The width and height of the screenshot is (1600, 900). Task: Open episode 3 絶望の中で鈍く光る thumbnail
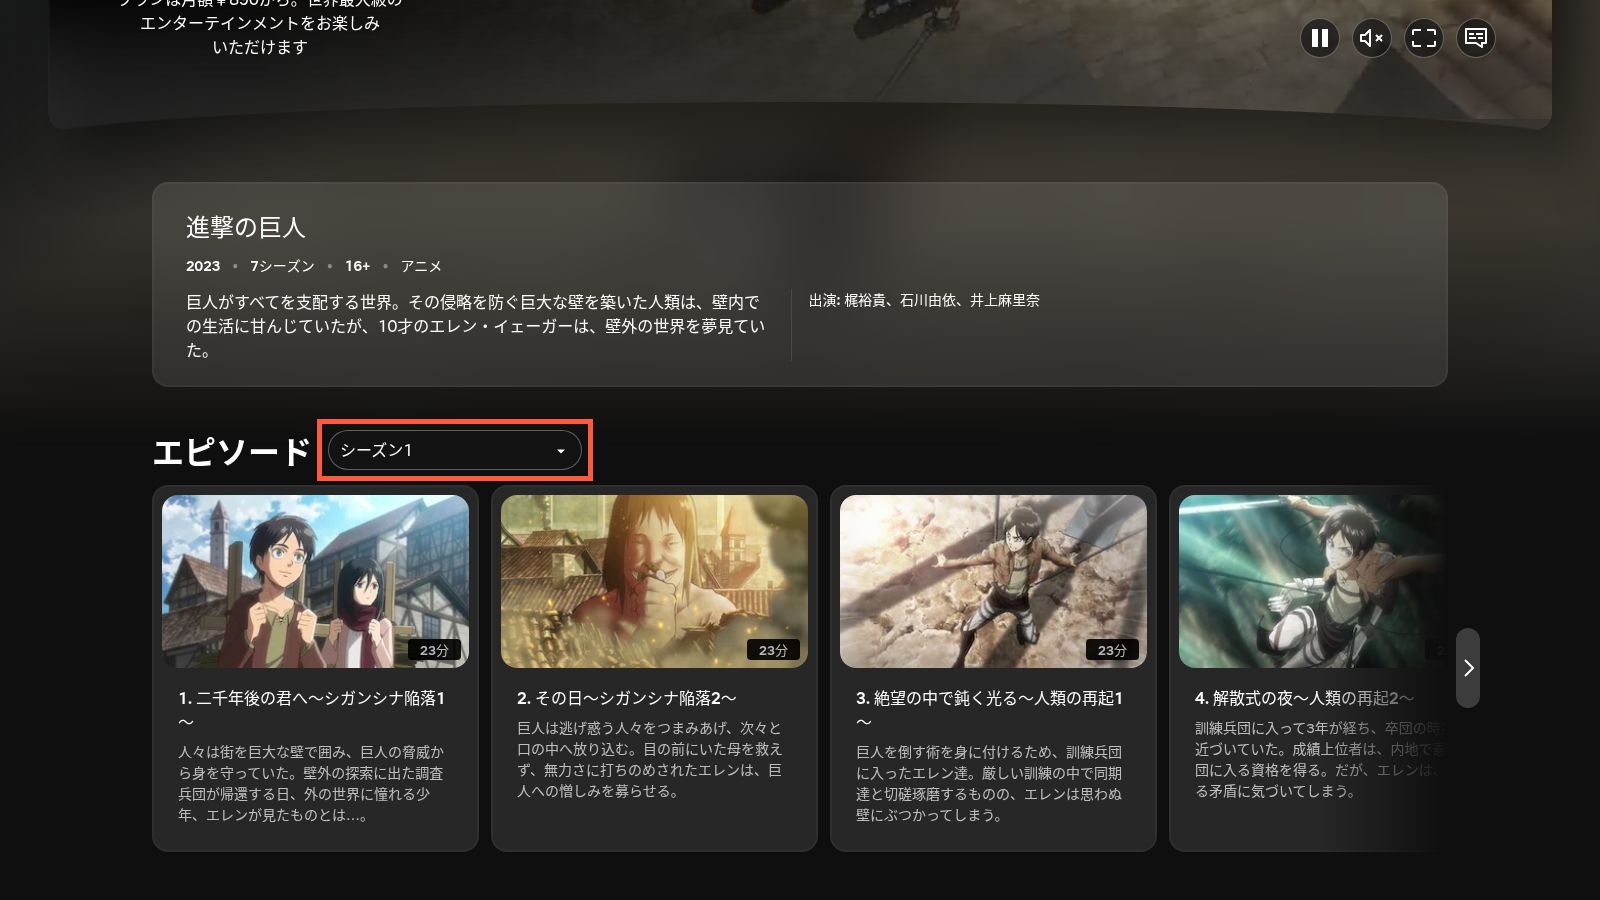coord(993,581)
